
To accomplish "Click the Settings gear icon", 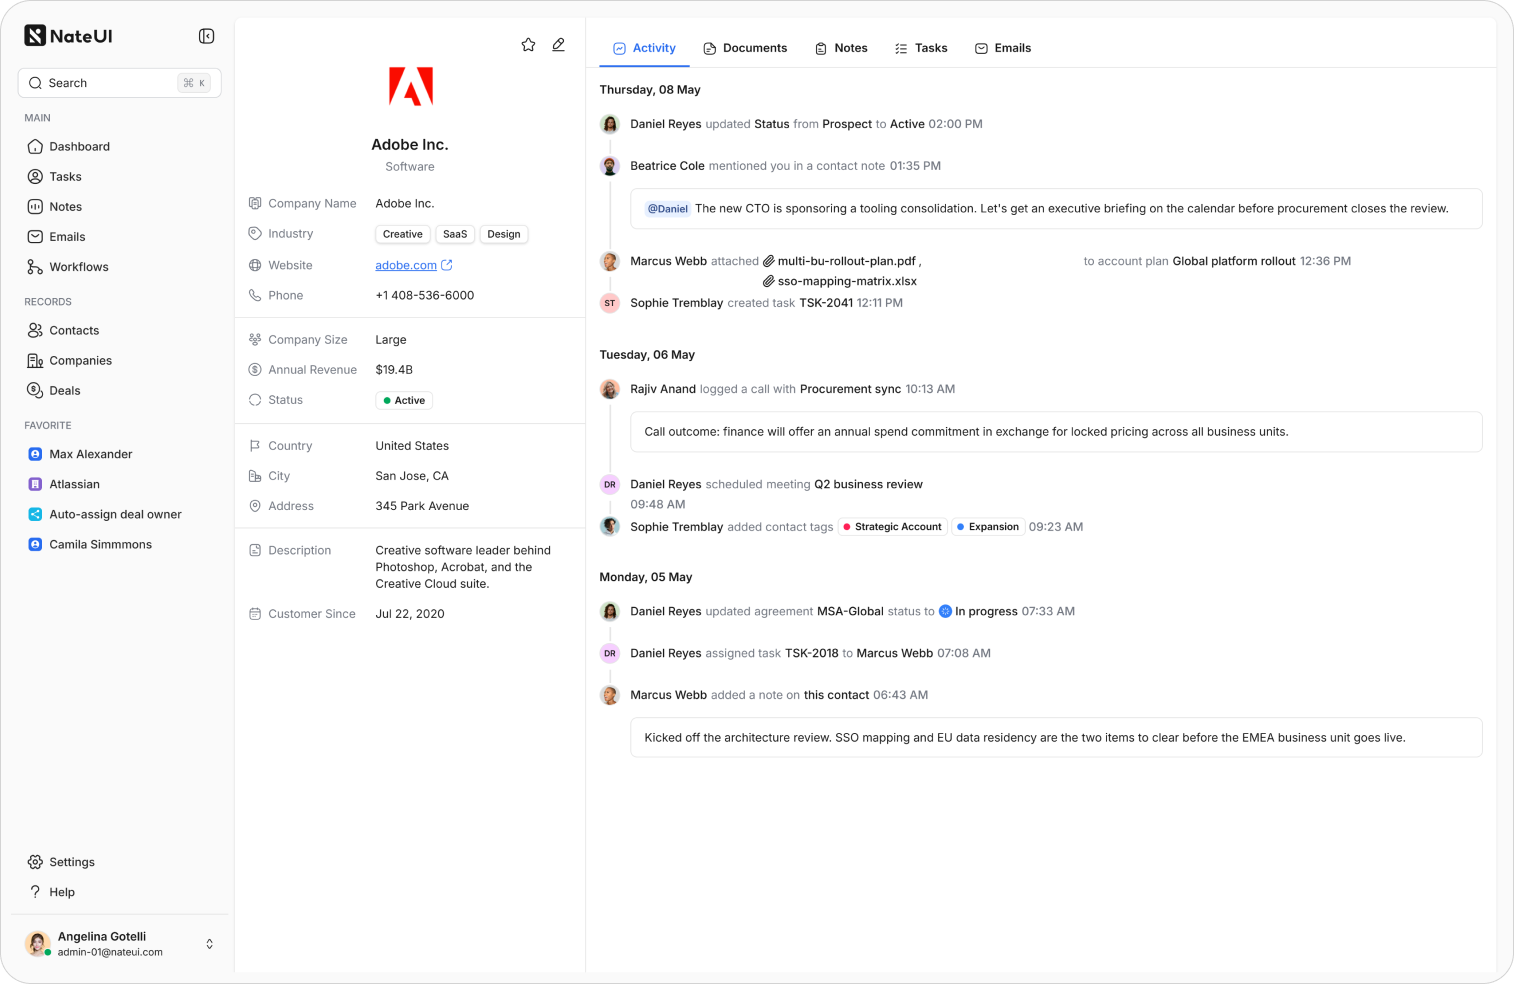I will [35, 862].
